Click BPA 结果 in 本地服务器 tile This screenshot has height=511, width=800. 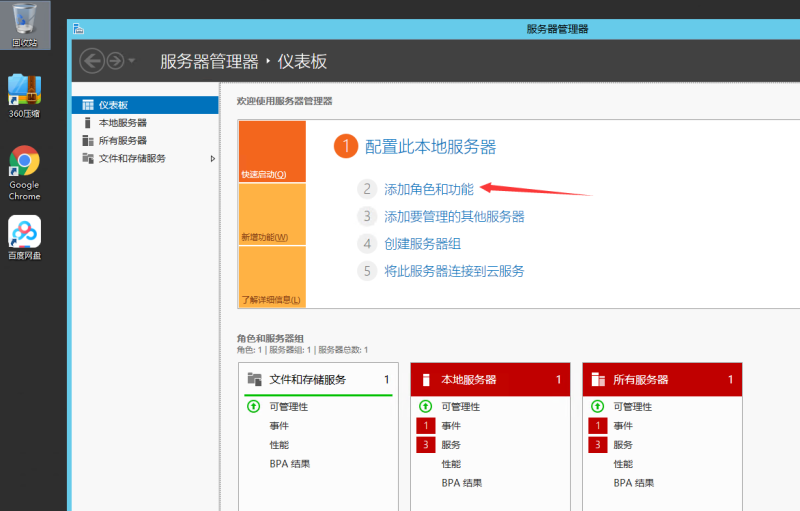[x=462, y=483]
